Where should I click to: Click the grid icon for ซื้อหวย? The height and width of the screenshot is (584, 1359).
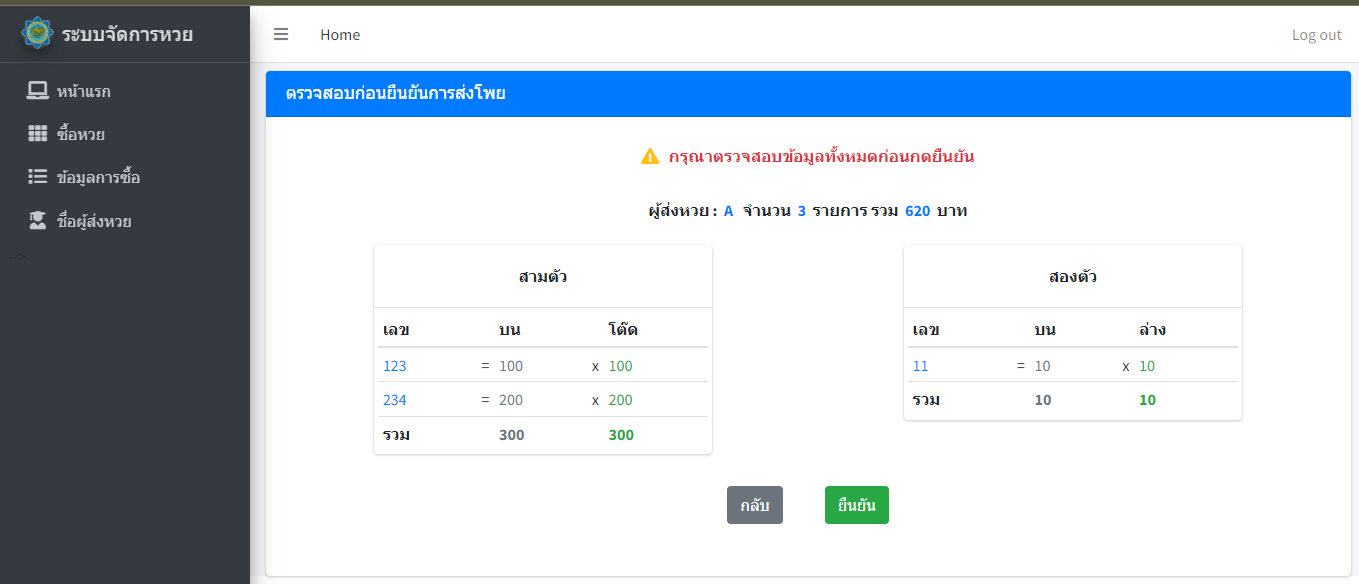[x=37, y=134]
